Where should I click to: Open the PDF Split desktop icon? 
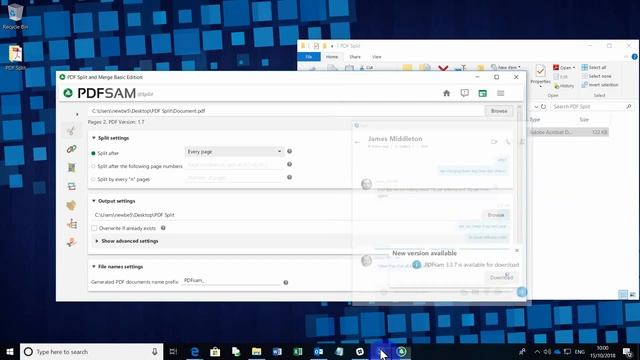pyautogui.click(x=15, y=57)
